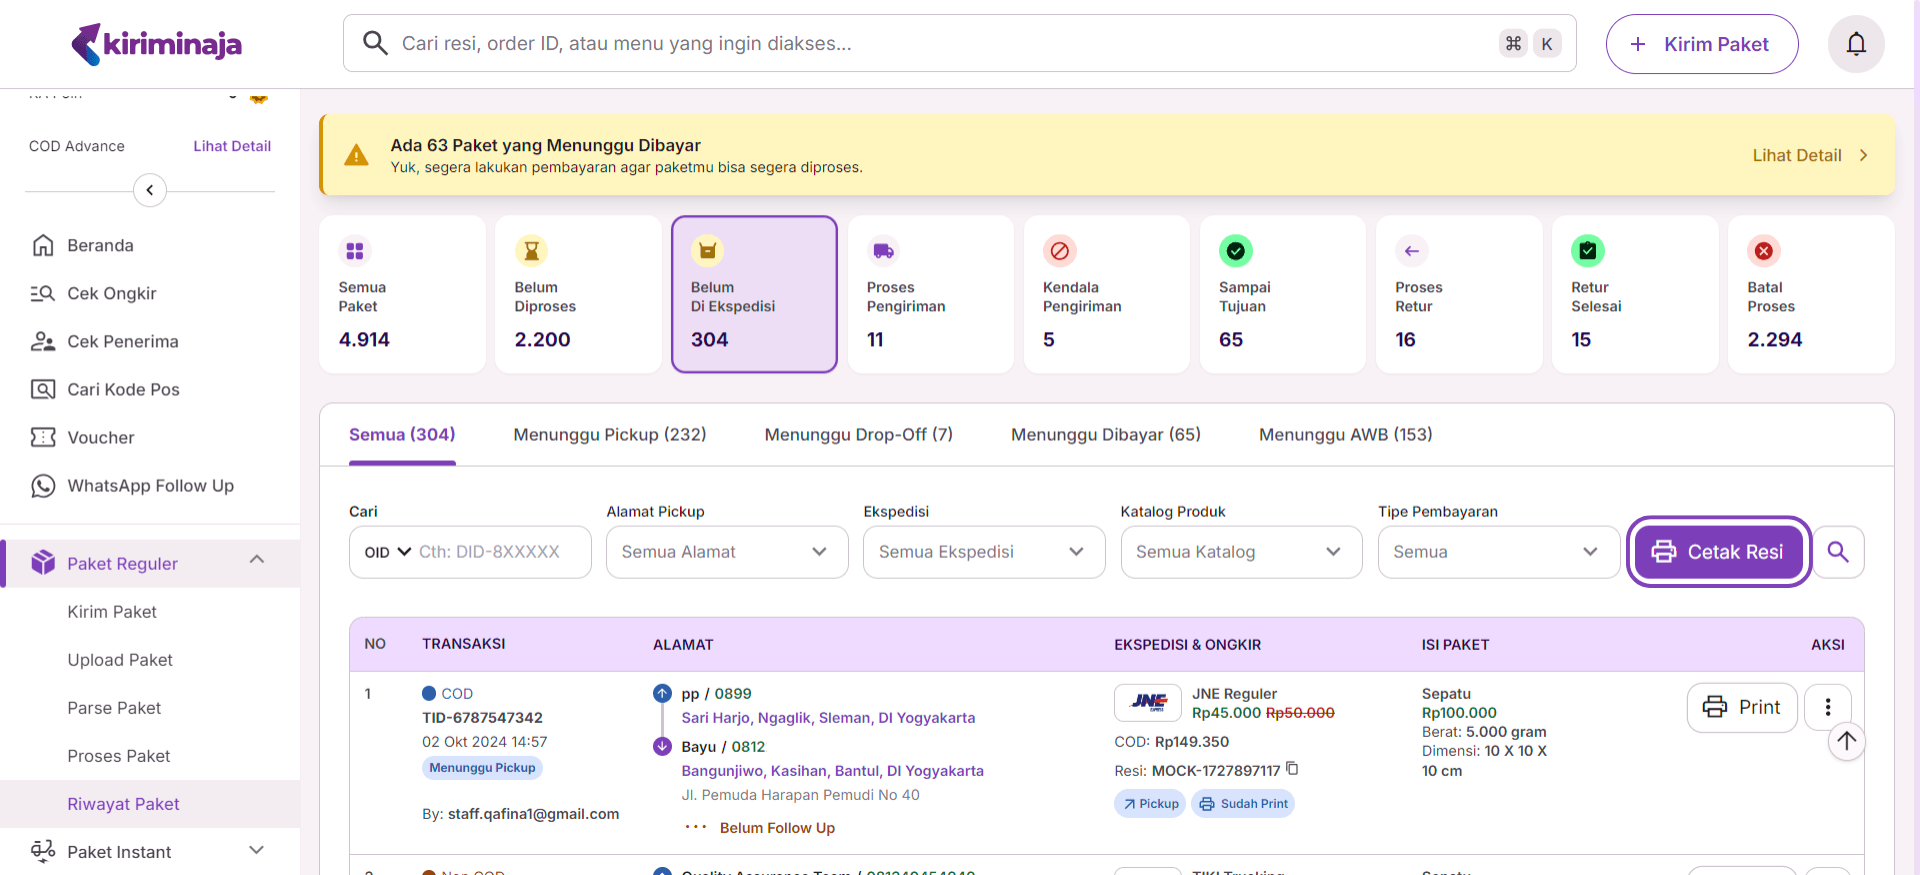This screenshot has height=875, width=1920.
Task: Click the search magnifier button beside Cetak Resi
Action: point(1838,552)
